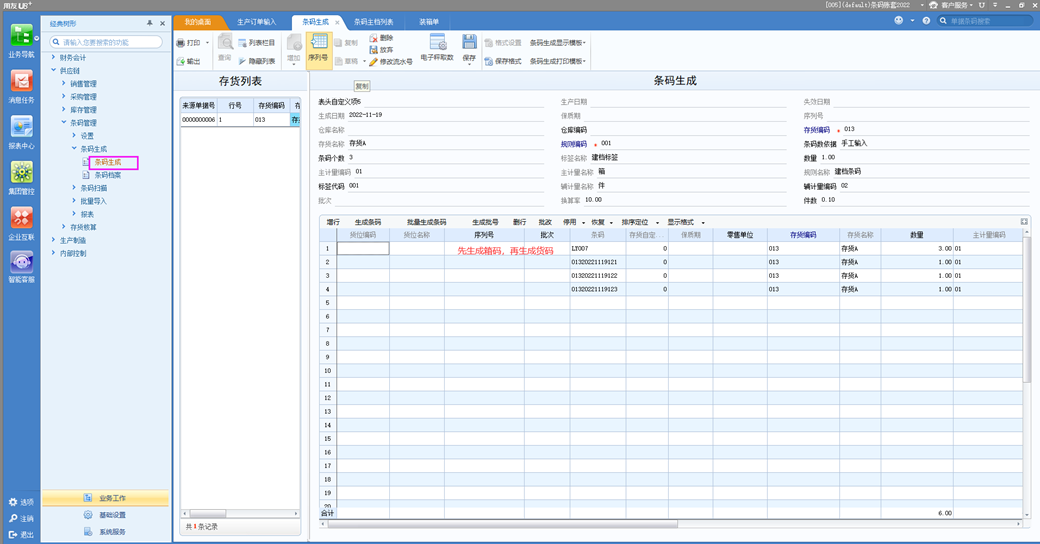Image resolution: width=1040 pixels, height=544 pixels.
Task: Expand the 生产制造 tree node
Action: point(54,240)
